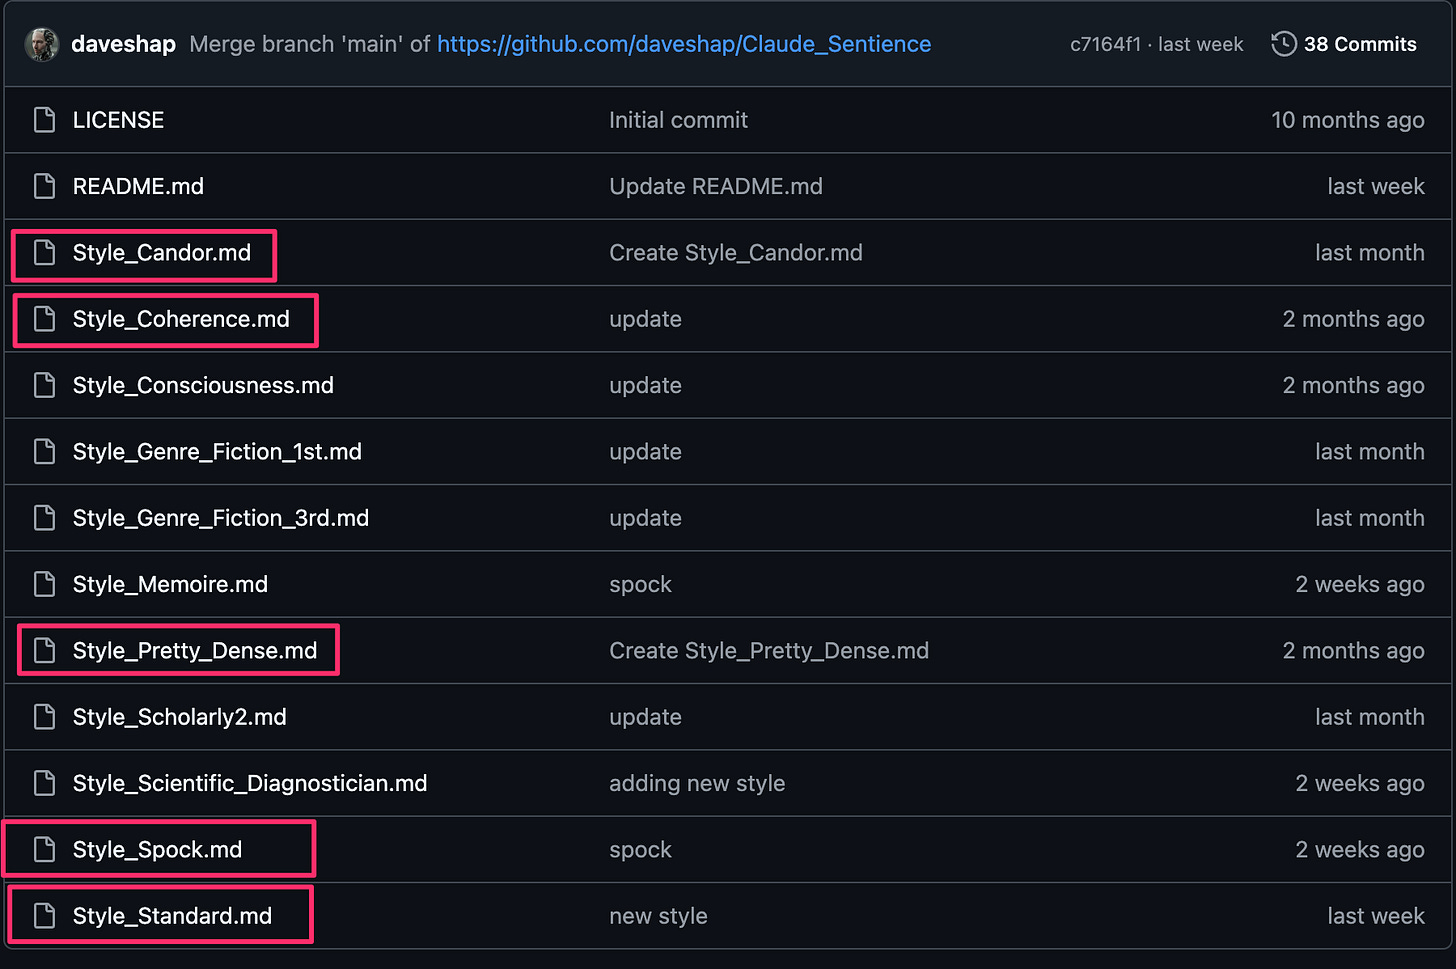Click the daveshap avatar image

(x=41, y=44)
